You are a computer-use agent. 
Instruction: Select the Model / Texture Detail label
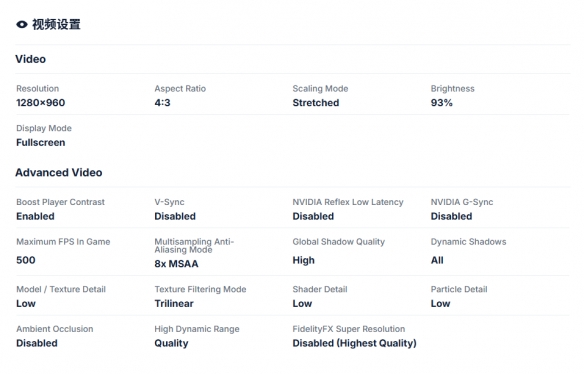[61, 289]
